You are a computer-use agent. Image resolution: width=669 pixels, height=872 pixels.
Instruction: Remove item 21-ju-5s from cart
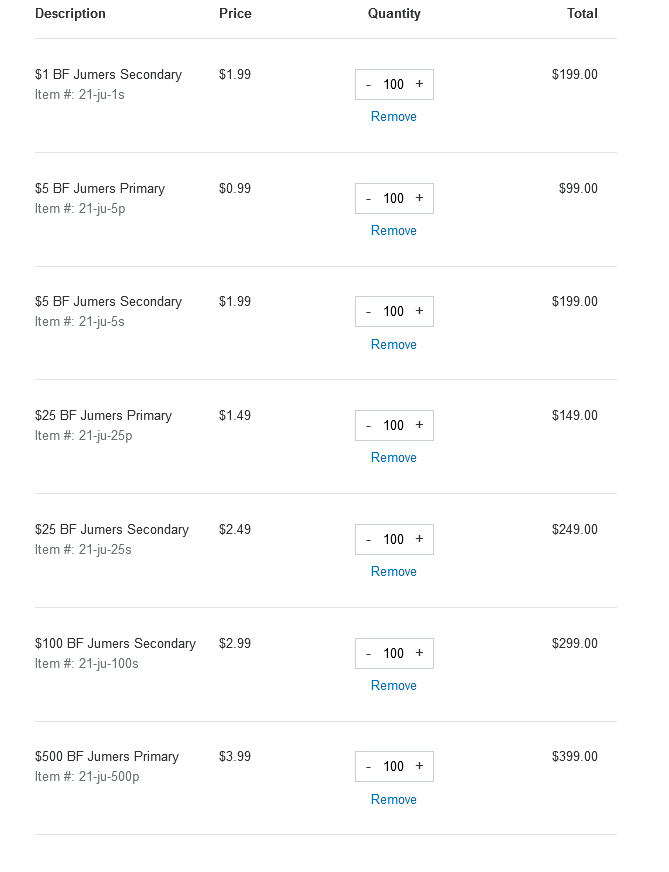394,344
